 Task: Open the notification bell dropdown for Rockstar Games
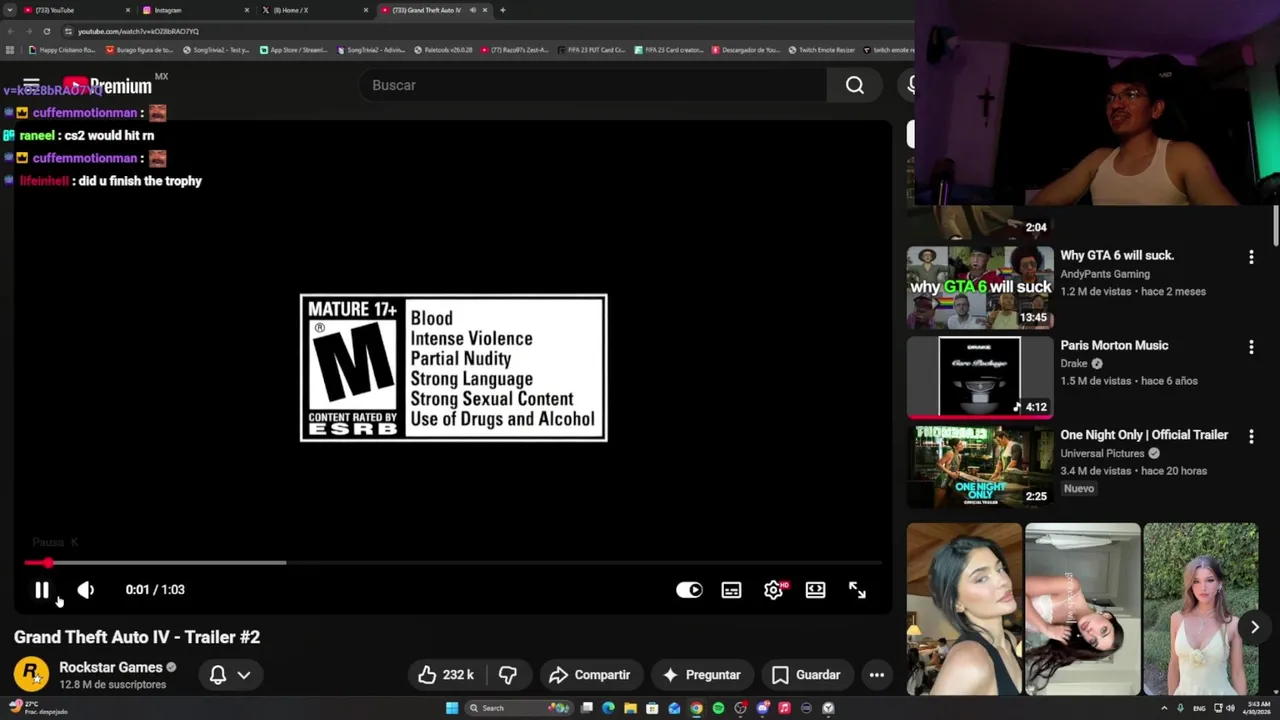tap(230, 675)
